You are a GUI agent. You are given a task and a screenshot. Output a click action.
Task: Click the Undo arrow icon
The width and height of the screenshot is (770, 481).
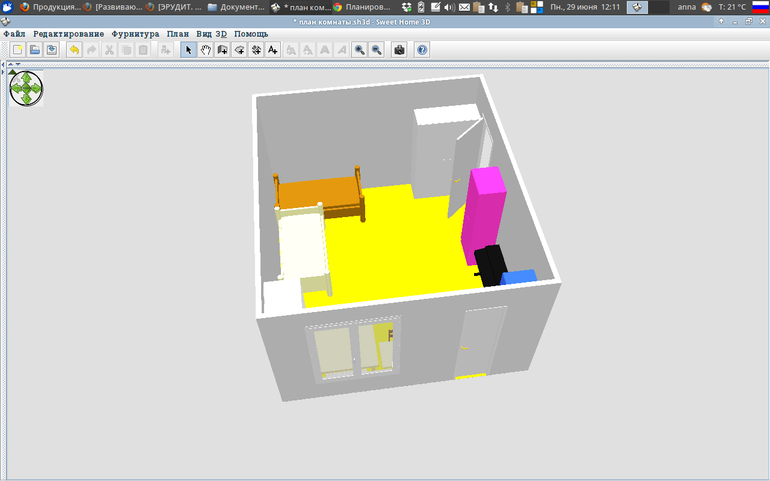[x=74, y=50]
